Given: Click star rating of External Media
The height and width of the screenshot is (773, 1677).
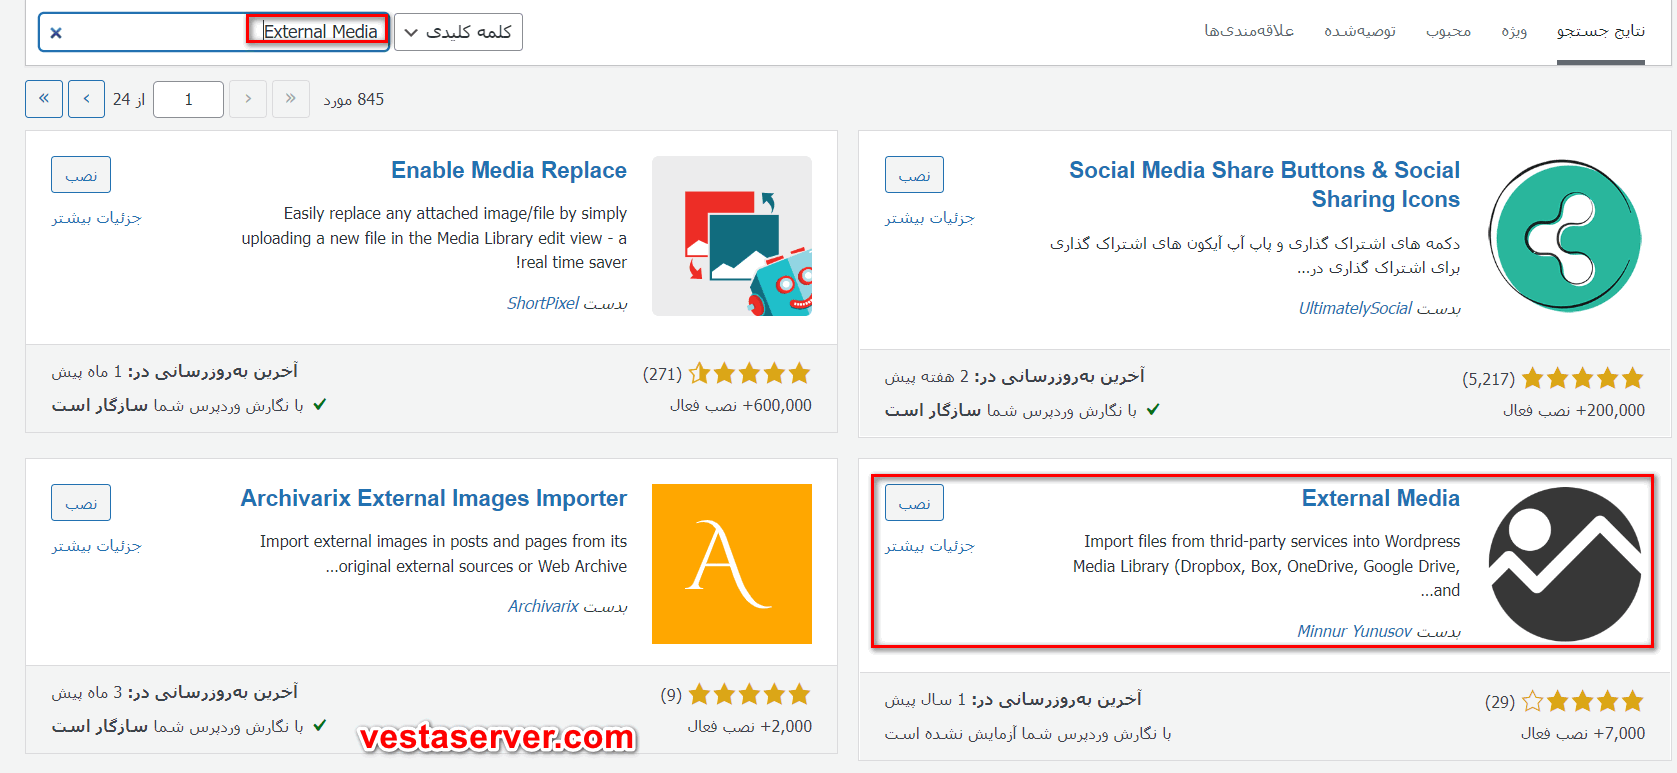Looking at the screenshot, I should pos(1583,701).
